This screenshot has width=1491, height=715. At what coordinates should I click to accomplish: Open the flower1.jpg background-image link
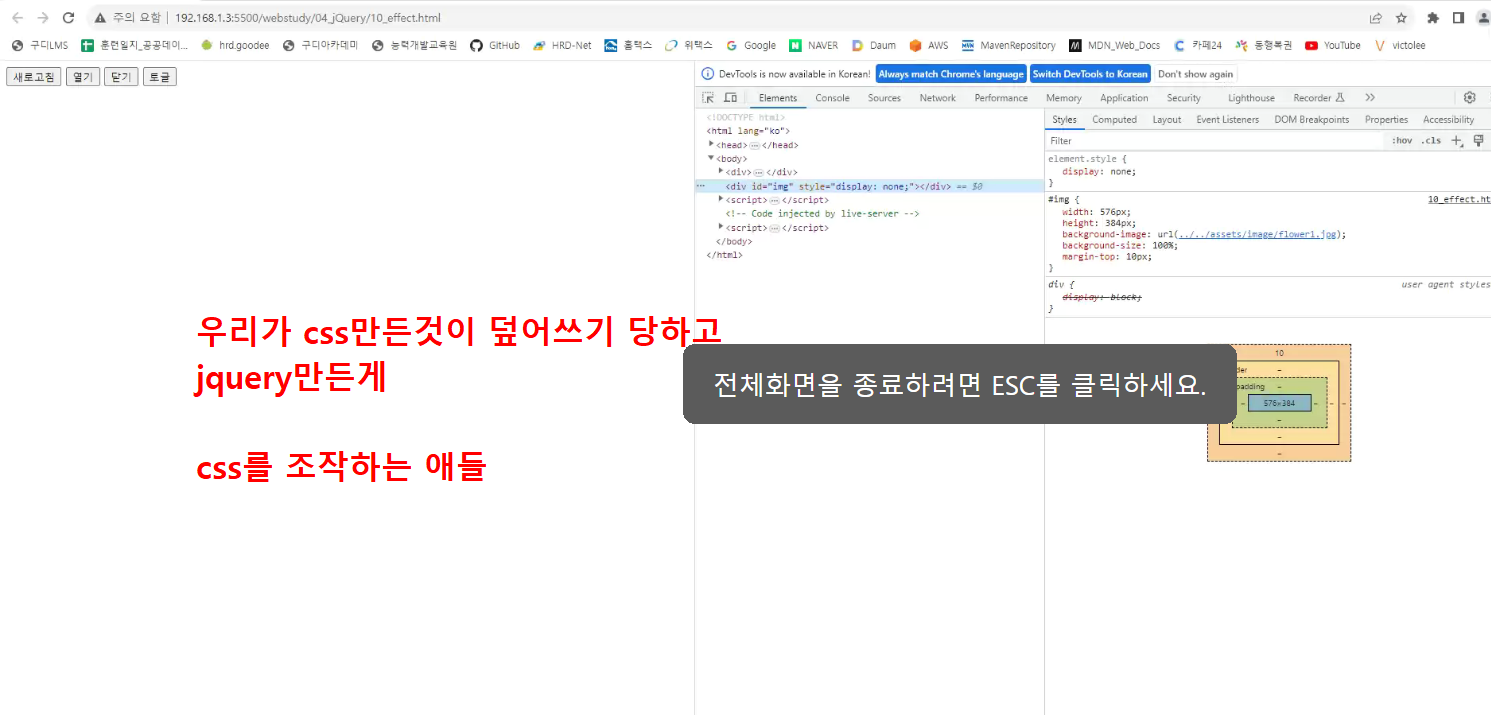[x=1258, y=235]
